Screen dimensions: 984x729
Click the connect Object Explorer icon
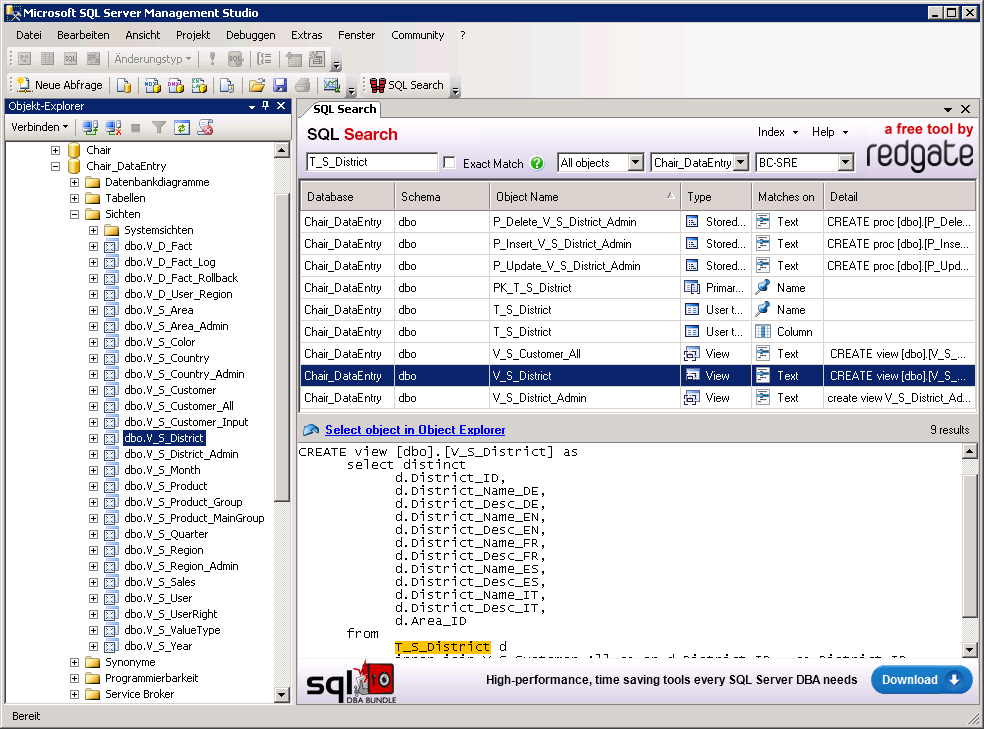[90, 128]
